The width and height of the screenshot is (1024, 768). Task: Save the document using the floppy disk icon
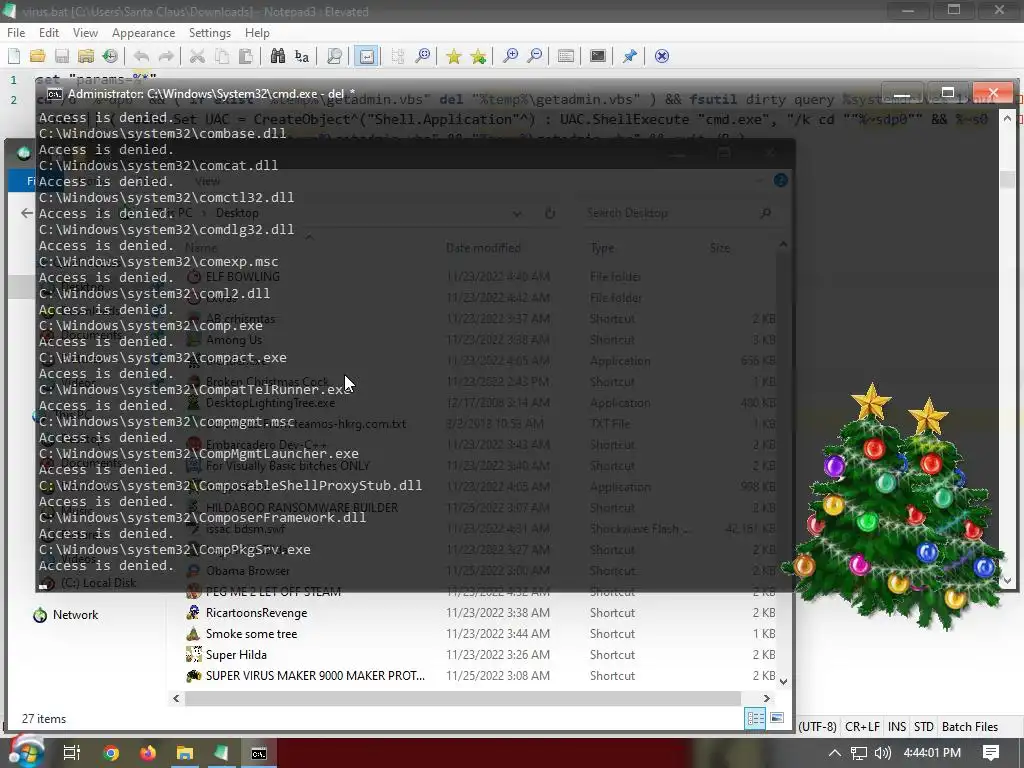[x=62, y=56]
